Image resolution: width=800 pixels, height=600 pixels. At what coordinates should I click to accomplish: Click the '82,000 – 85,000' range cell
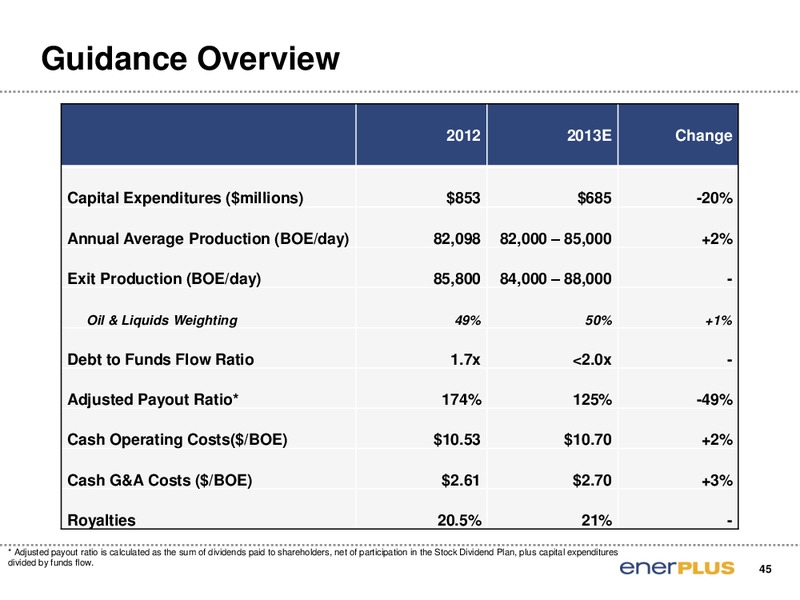[556, 239]
